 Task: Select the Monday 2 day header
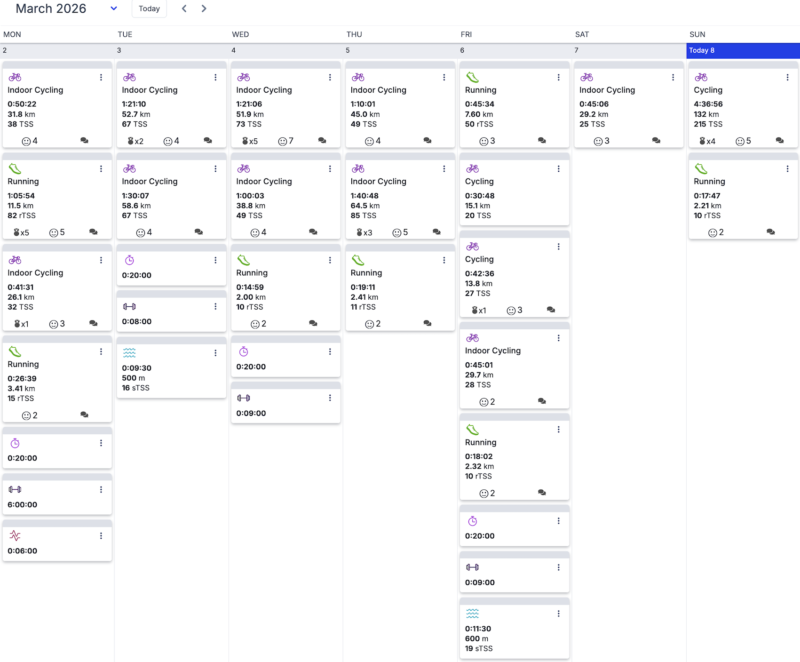57,50
